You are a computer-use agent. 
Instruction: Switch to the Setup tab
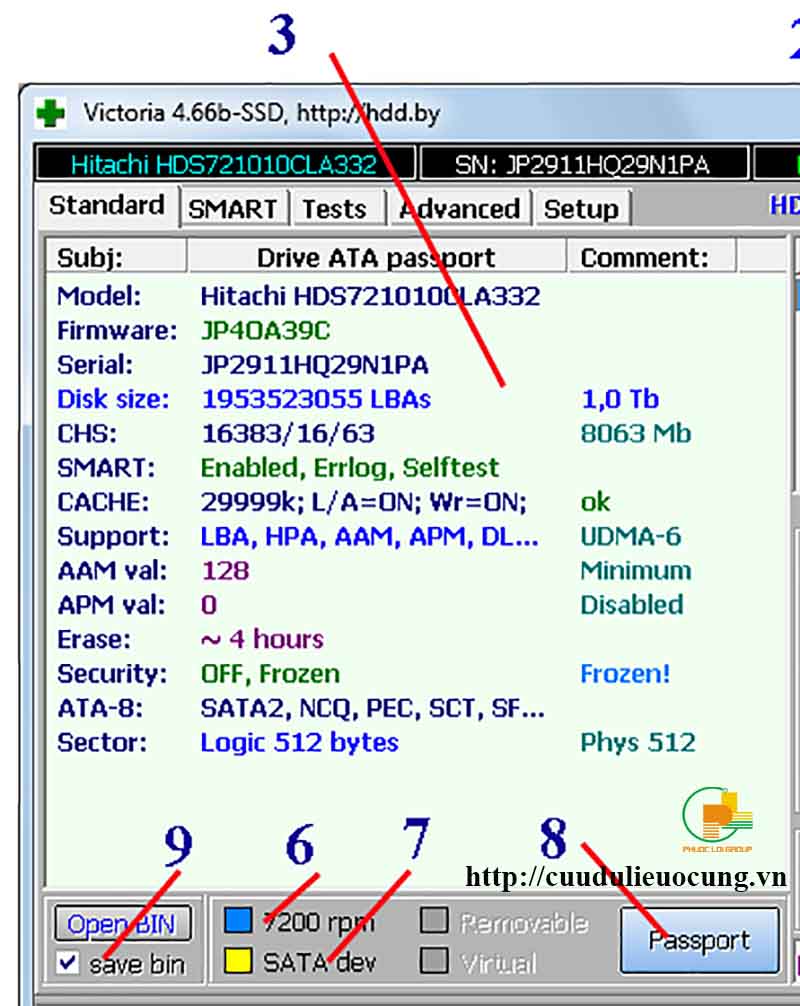[x=580, y=209]
